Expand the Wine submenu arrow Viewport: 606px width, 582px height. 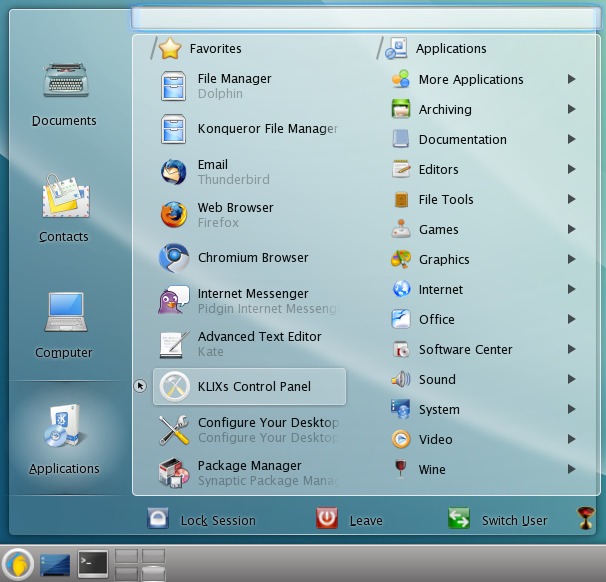pos(571,469)
